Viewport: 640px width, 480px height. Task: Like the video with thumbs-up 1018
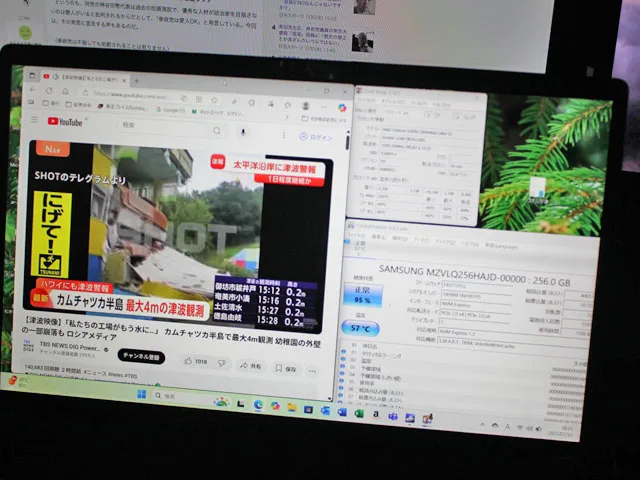tap(196, 361)
